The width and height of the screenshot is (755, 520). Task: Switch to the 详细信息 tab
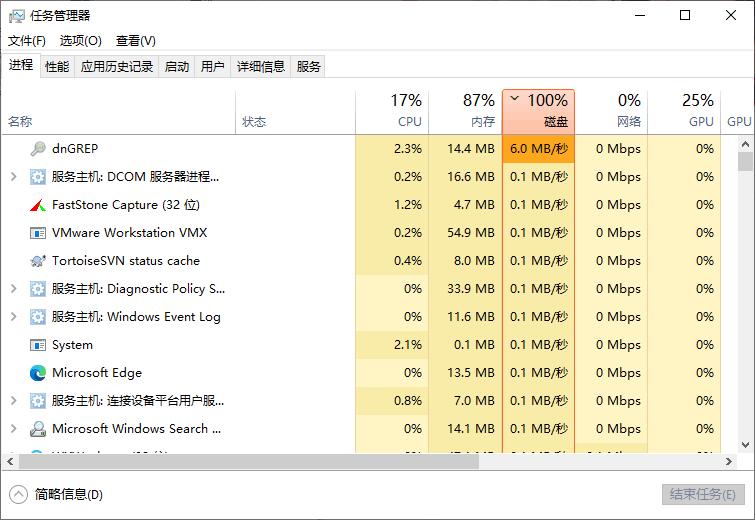pyautogui.click(x=260, y=66)
